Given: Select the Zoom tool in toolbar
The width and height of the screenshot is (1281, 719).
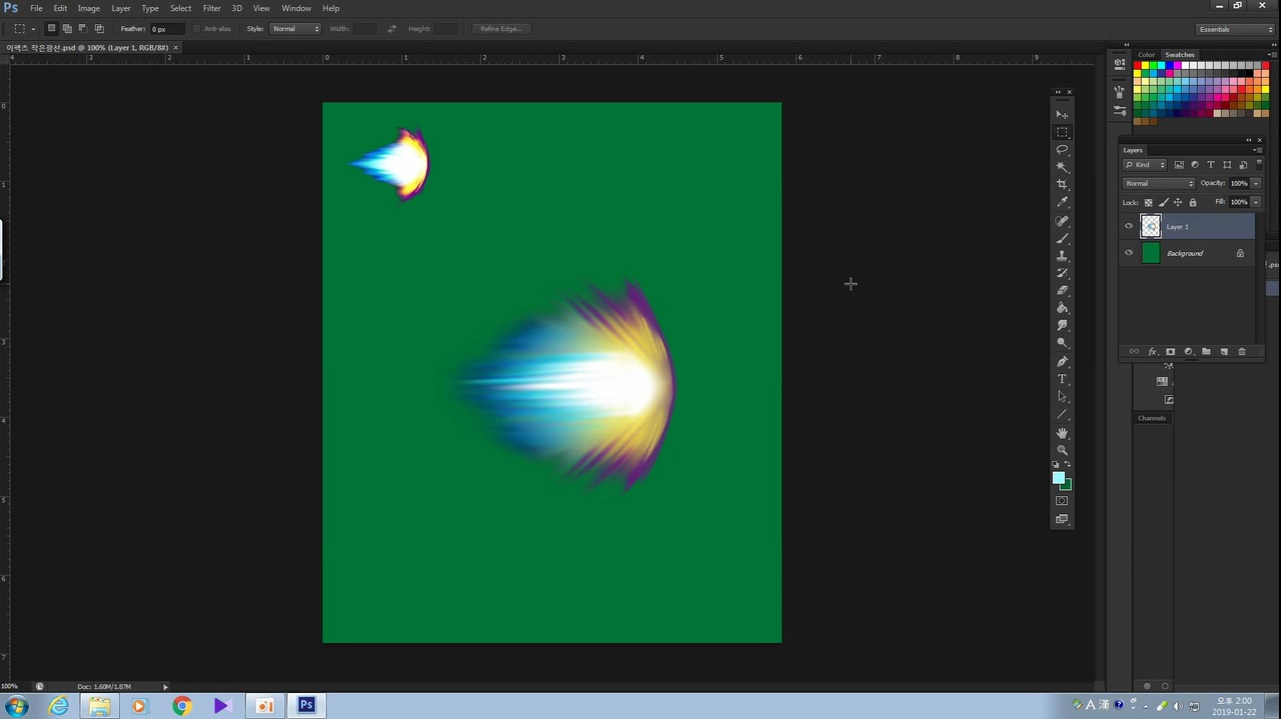Looking at the screenshot, I should point(1062,450).
